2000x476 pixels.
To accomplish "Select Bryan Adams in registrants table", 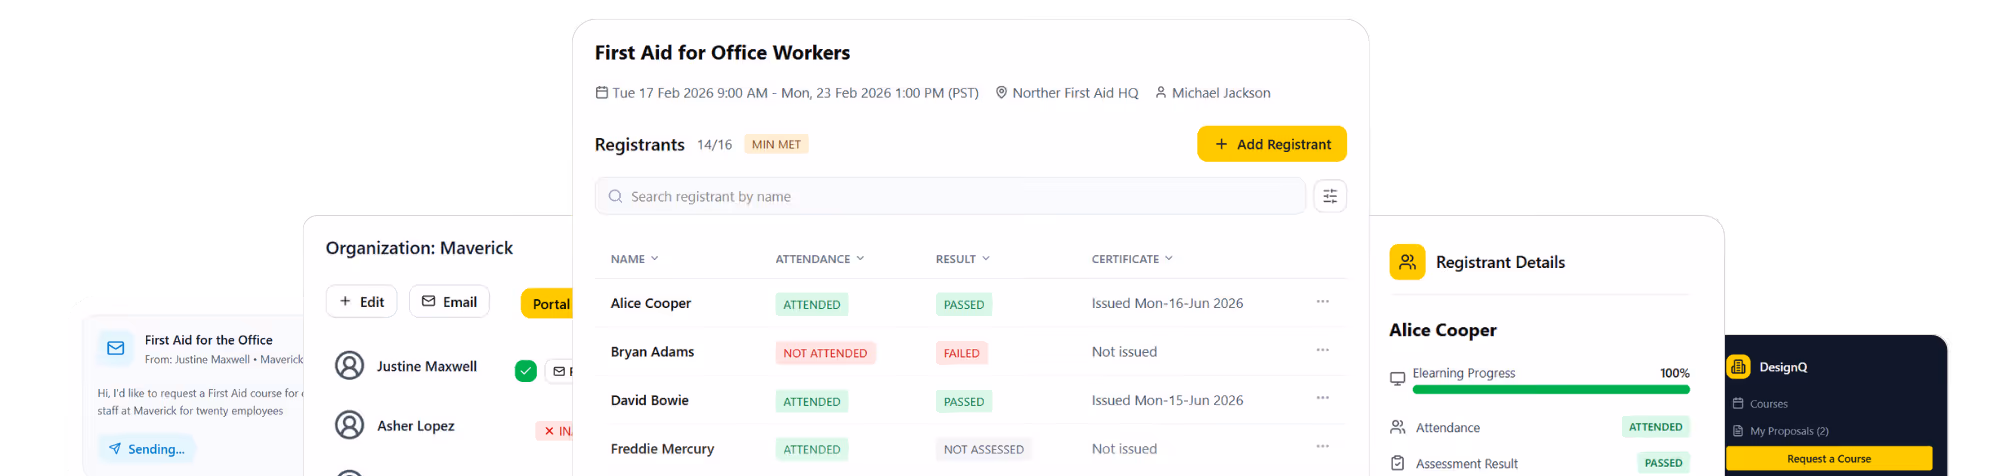I will click(652, 352).
